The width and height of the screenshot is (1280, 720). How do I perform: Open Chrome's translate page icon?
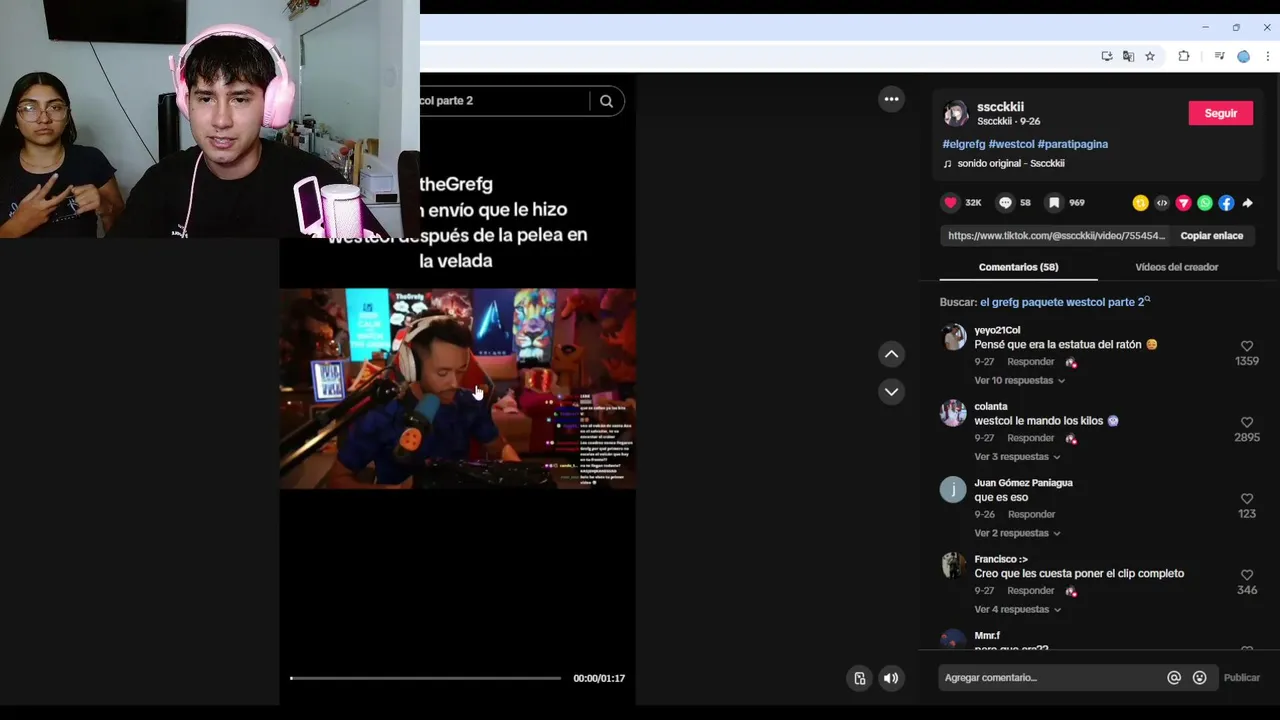tap(1128, 56)
